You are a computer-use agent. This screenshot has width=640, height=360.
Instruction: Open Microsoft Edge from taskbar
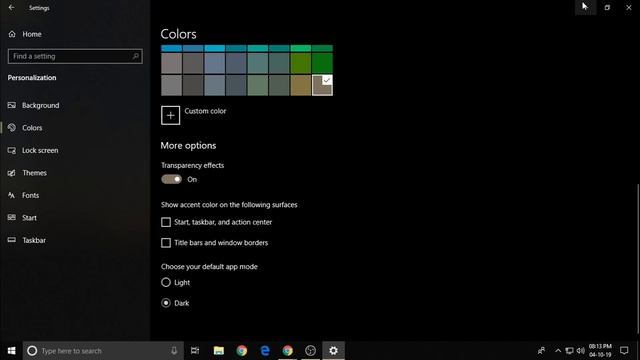pos(265,351)
